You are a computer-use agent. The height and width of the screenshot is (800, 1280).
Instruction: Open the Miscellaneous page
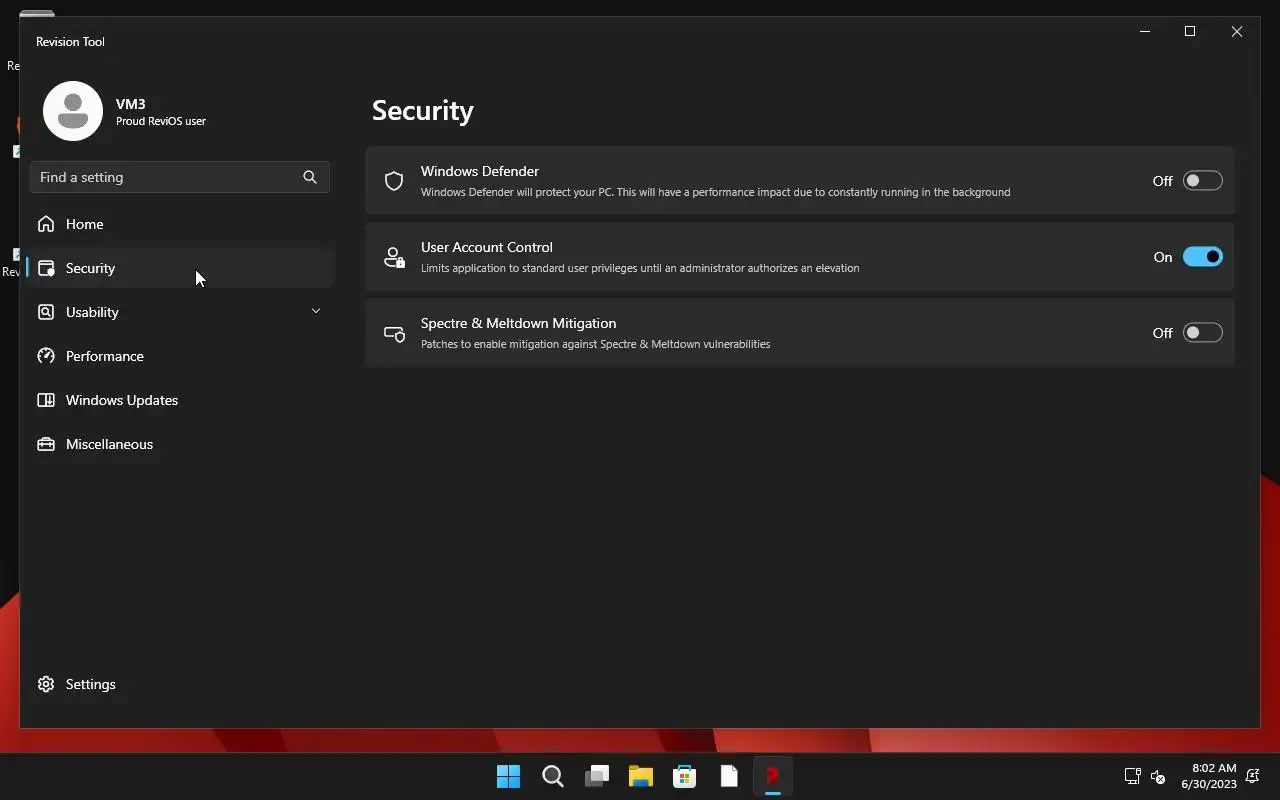pyautogui.click(x=180, y=444)
